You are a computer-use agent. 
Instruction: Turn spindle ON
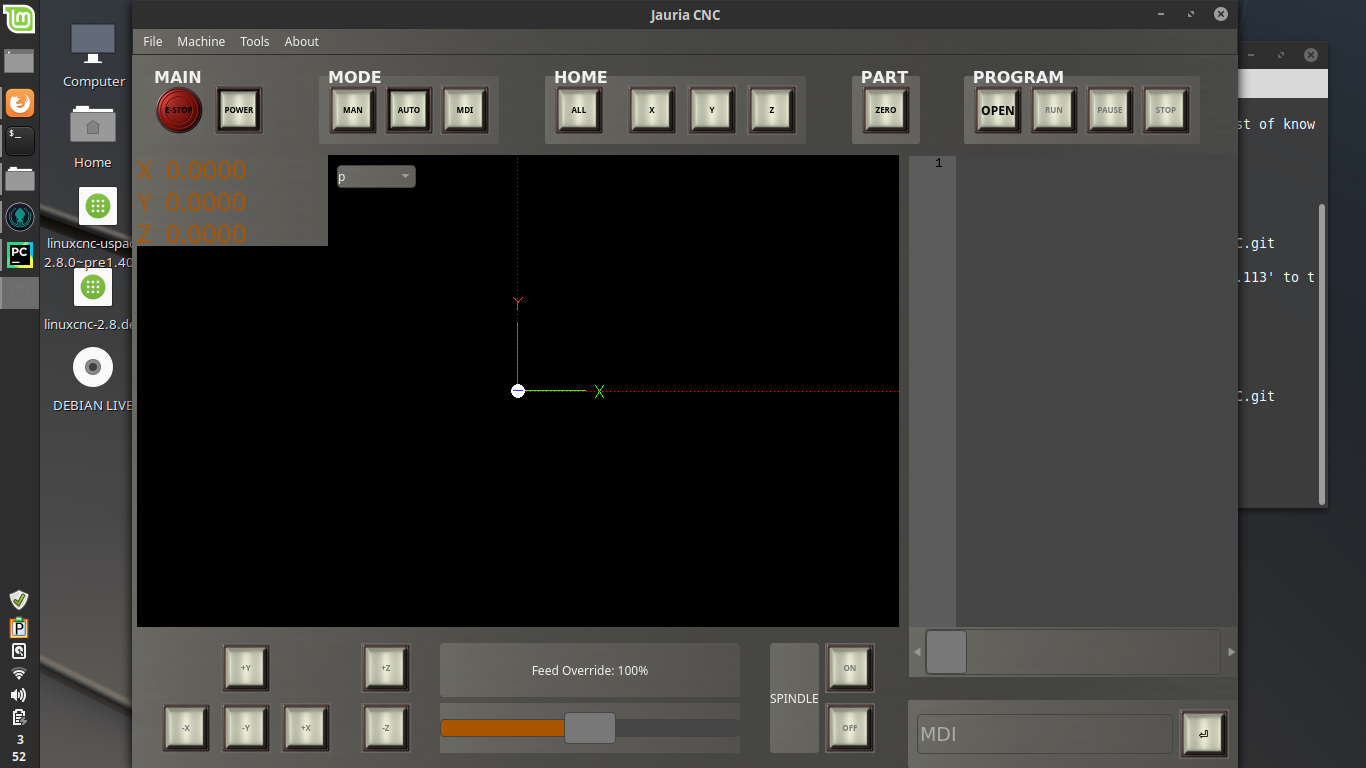coord(850,668)
